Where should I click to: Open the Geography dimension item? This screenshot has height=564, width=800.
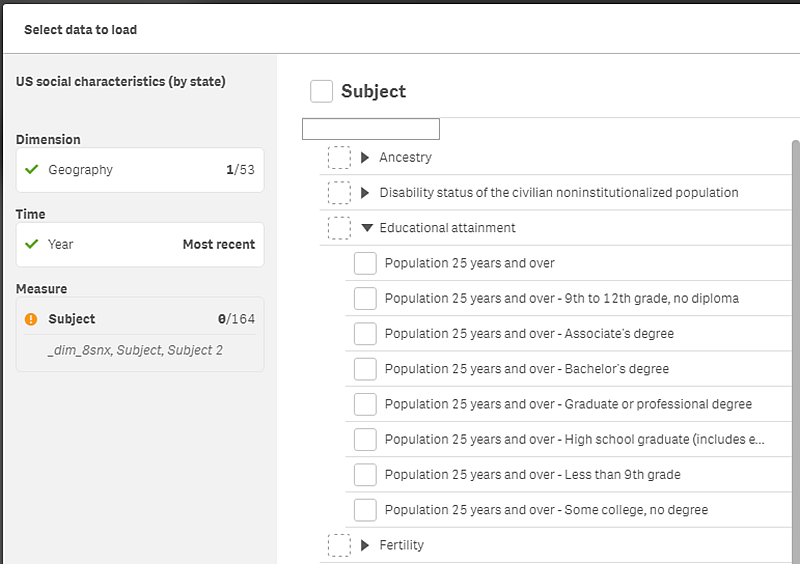140,170
